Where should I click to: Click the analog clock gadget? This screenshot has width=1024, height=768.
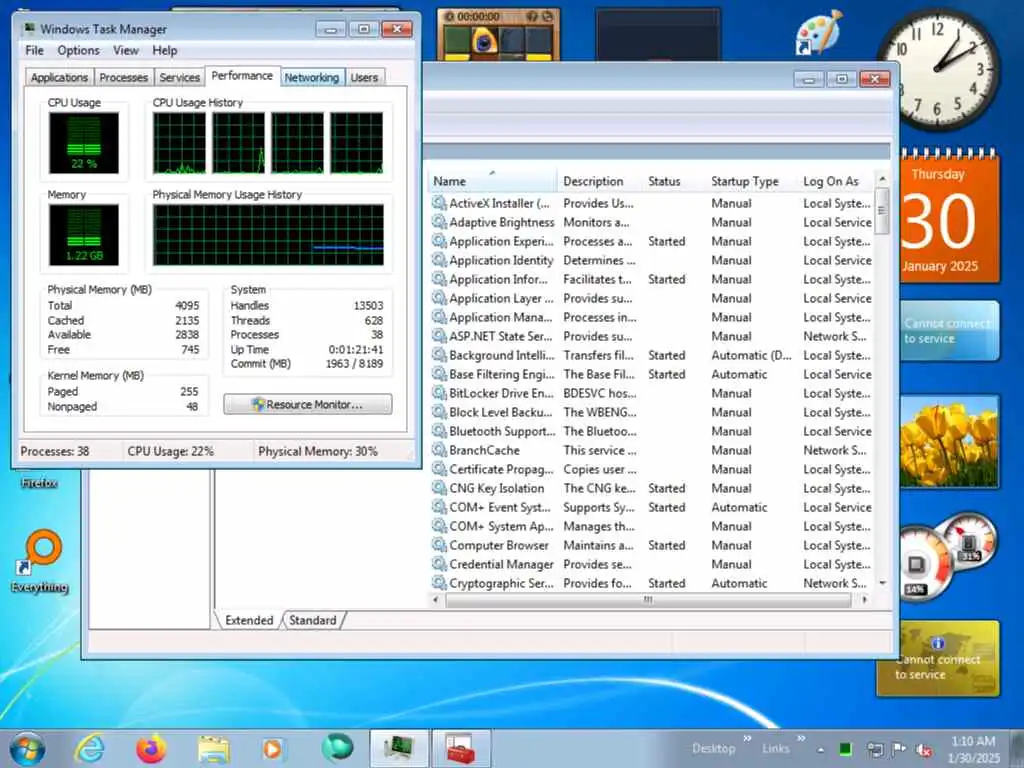point(938,69)
